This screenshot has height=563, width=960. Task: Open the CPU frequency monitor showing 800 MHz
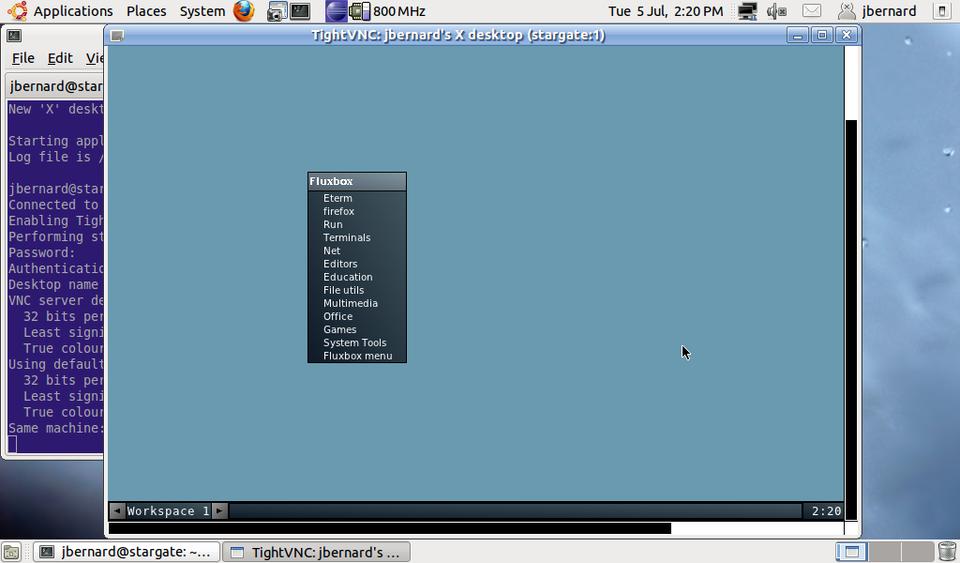(387, 11)
